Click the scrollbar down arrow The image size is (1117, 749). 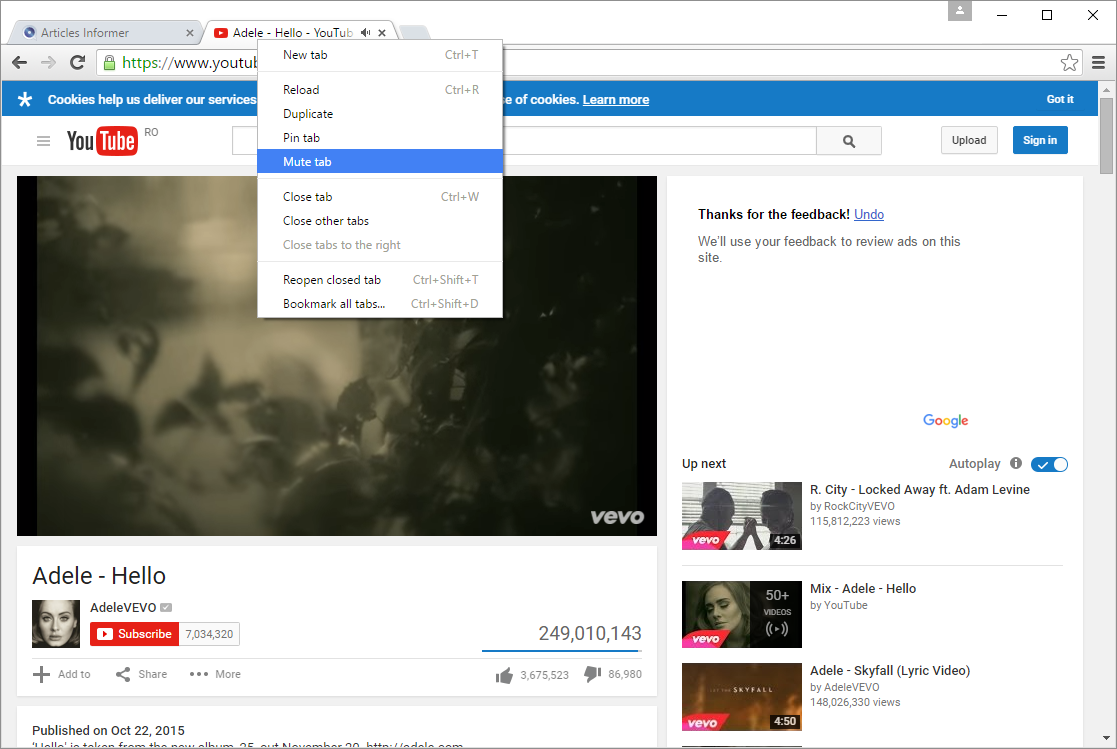1106,738
